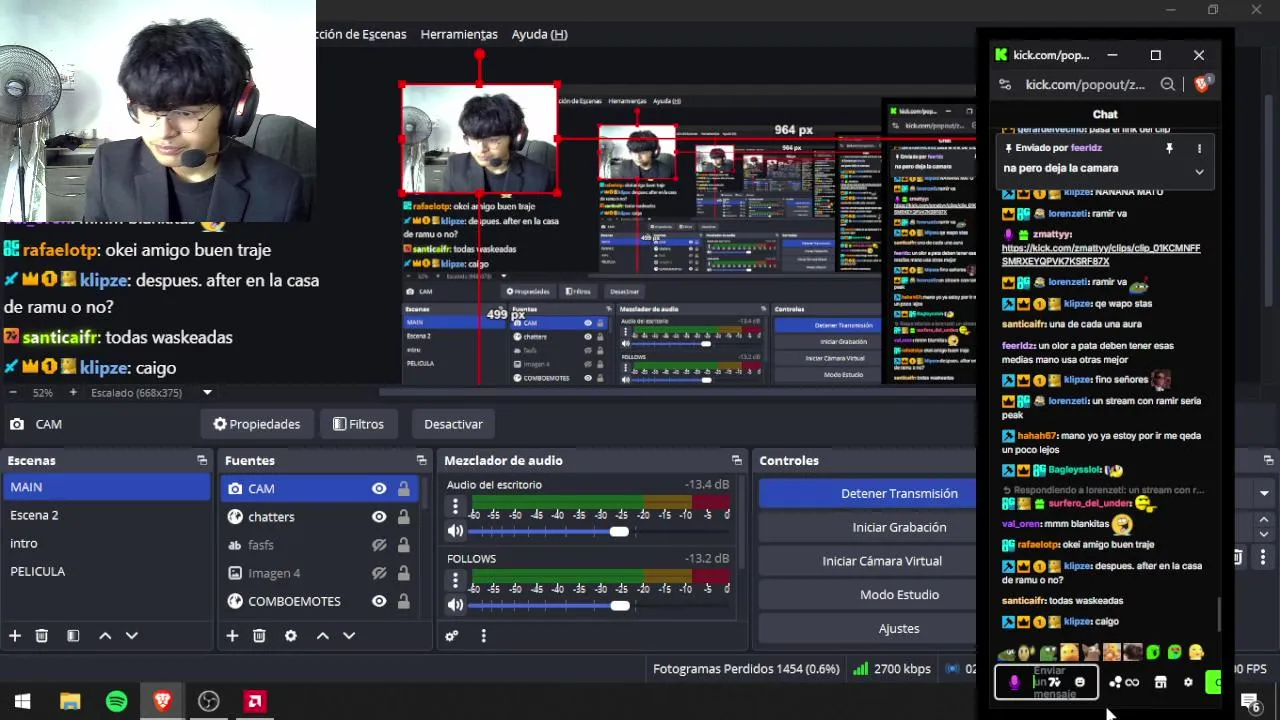This screenshot has width=1280, height=720.
Task: Undock the Escenas panel
Action: point(202,460)
